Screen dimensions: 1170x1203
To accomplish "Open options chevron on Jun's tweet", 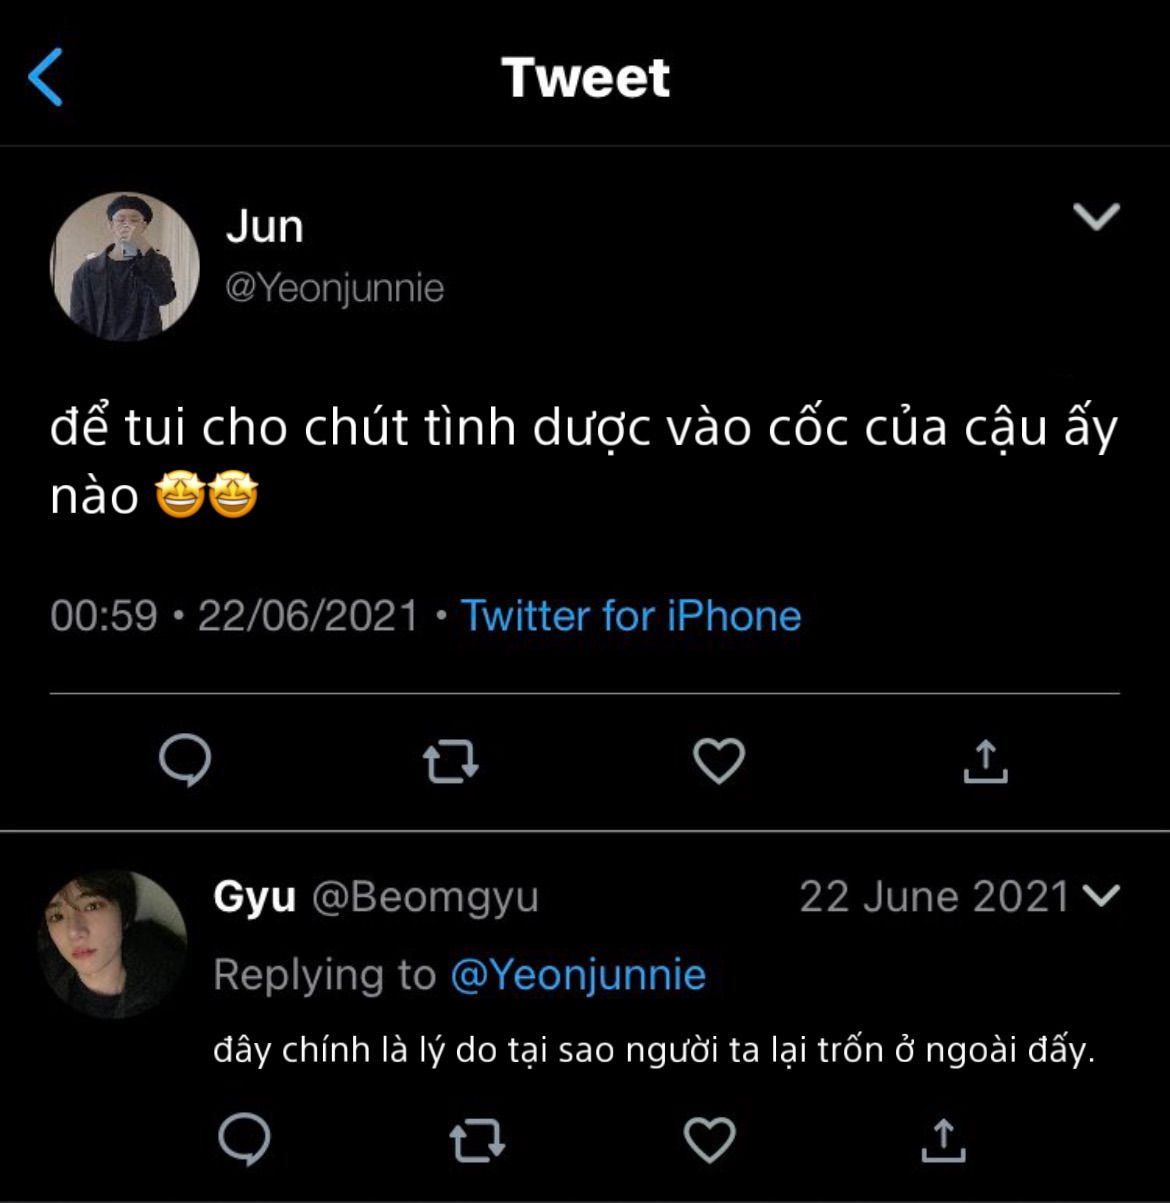I will pos(1096,216).
